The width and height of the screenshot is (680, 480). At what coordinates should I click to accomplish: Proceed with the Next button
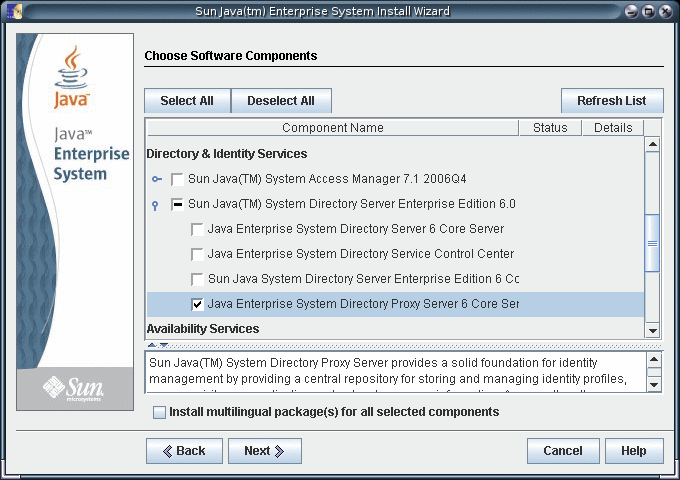tap(265, 451)
